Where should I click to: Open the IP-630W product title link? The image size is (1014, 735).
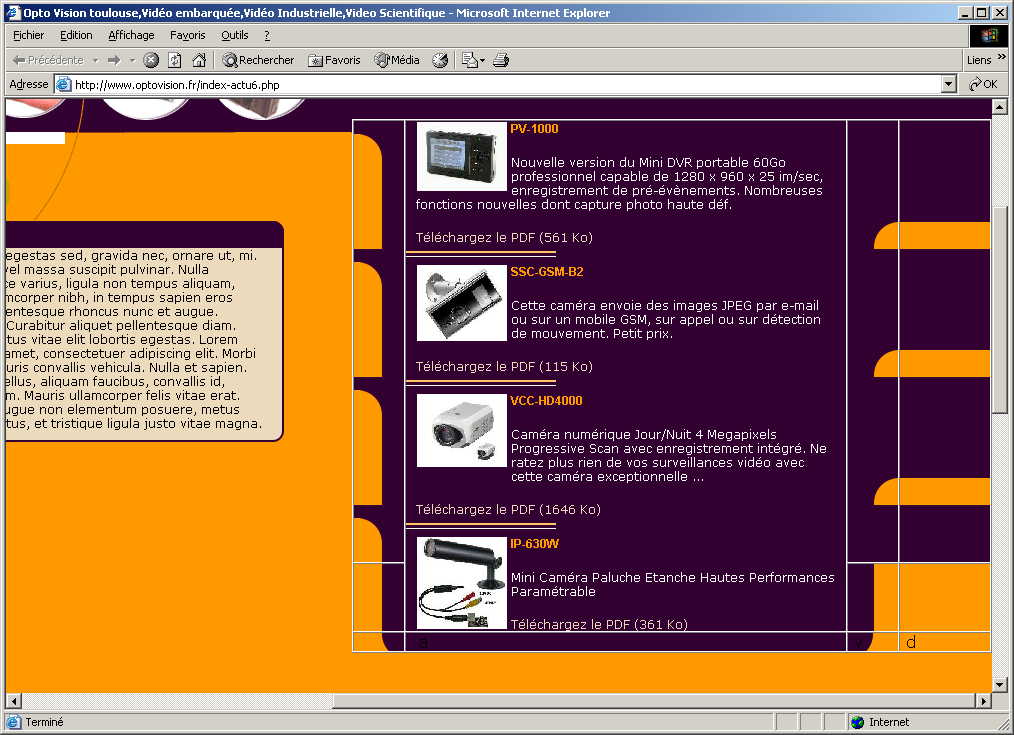click(x=534, y=544)
